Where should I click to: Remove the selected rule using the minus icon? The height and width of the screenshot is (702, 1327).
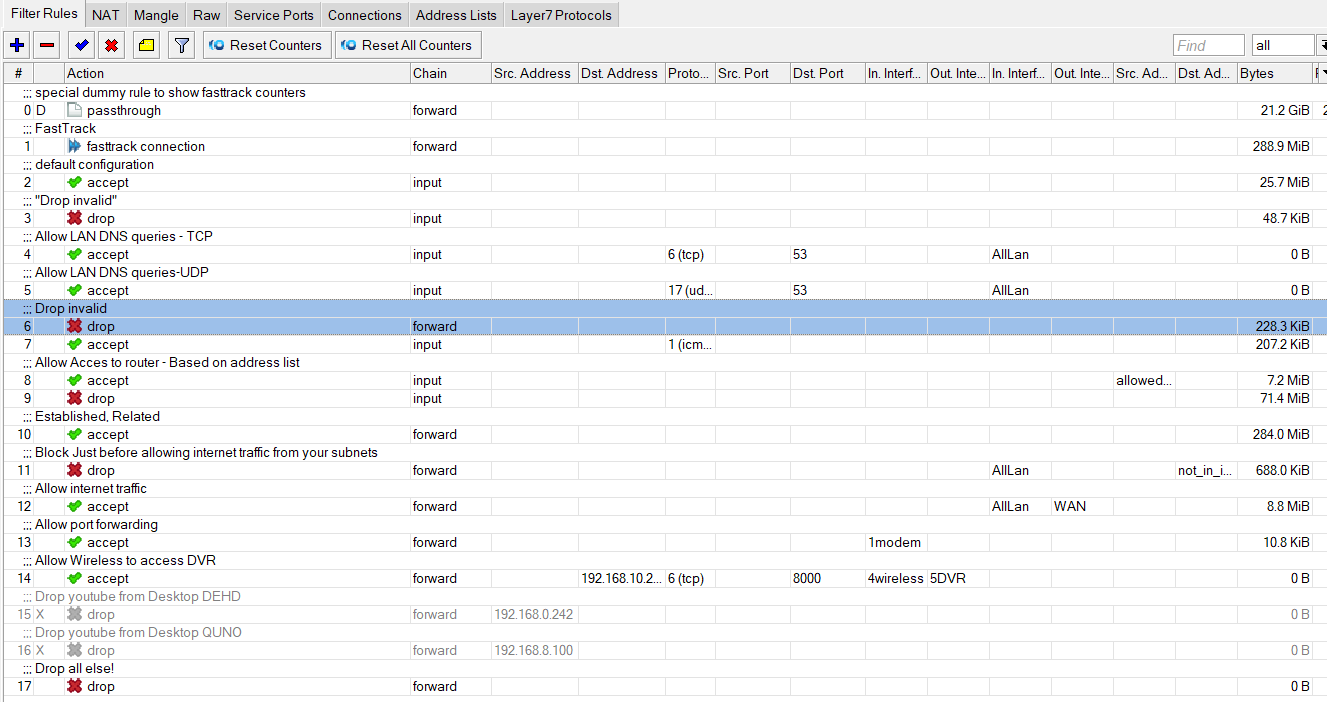point(46,45)
